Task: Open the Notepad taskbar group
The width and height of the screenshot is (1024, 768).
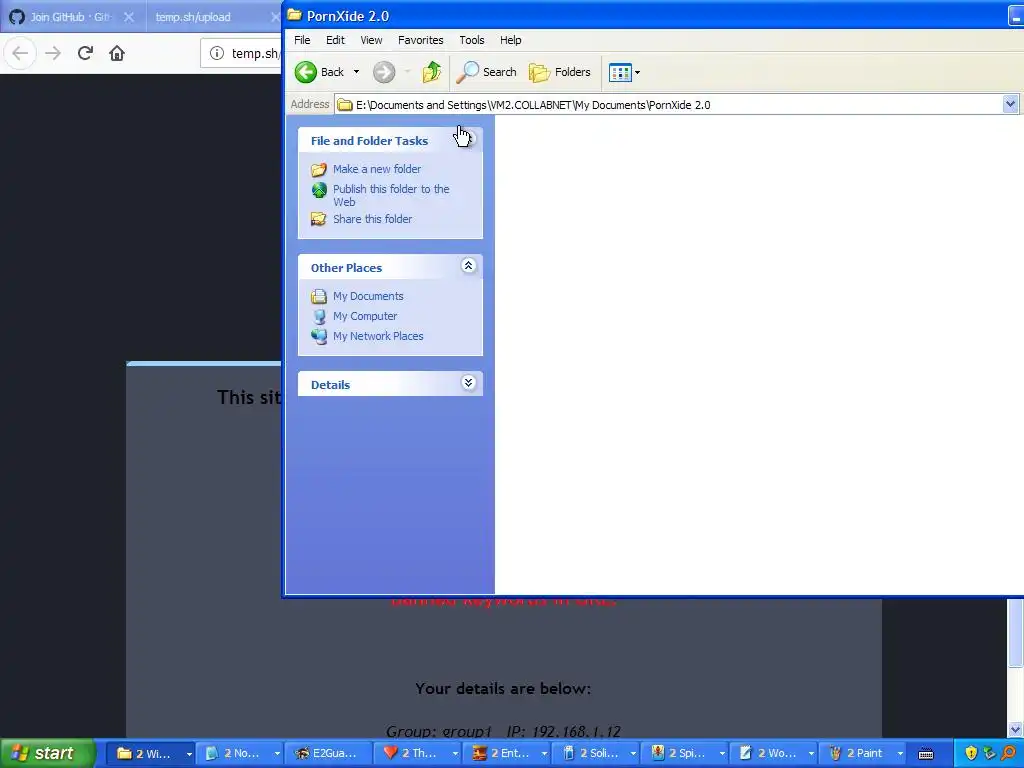Action: tap(242, 753)
